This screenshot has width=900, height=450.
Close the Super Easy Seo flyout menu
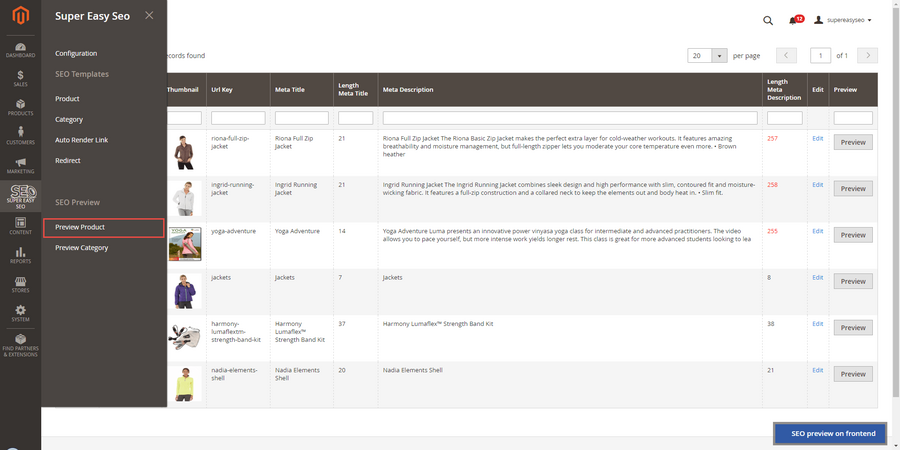pyautogui.click(x=149, y=15)
